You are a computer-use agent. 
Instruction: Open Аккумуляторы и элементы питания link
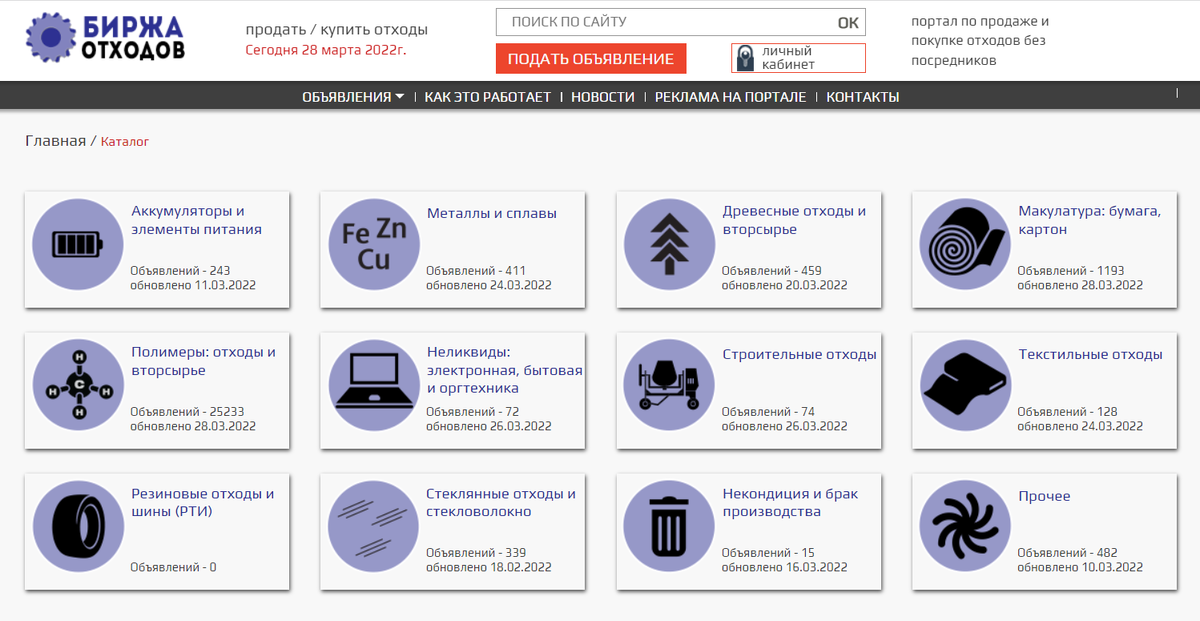[196, 220]
